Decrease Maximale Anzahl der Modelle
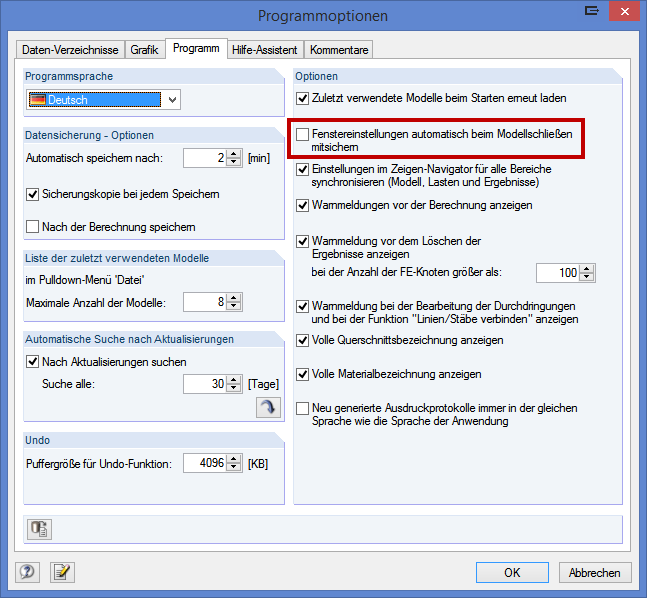The image size is (647, 598). [x=234, y=306]
